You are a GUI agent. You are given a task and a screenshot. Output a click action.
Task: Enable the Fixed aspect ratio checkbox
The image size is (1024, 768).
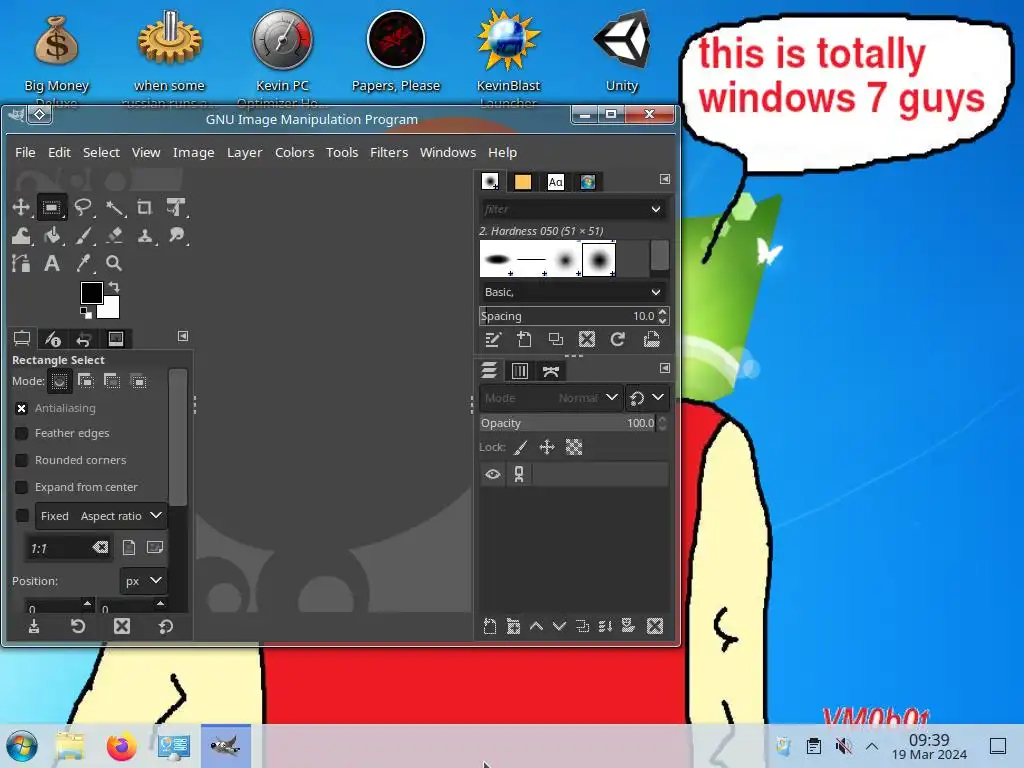(x=22, y=515)
